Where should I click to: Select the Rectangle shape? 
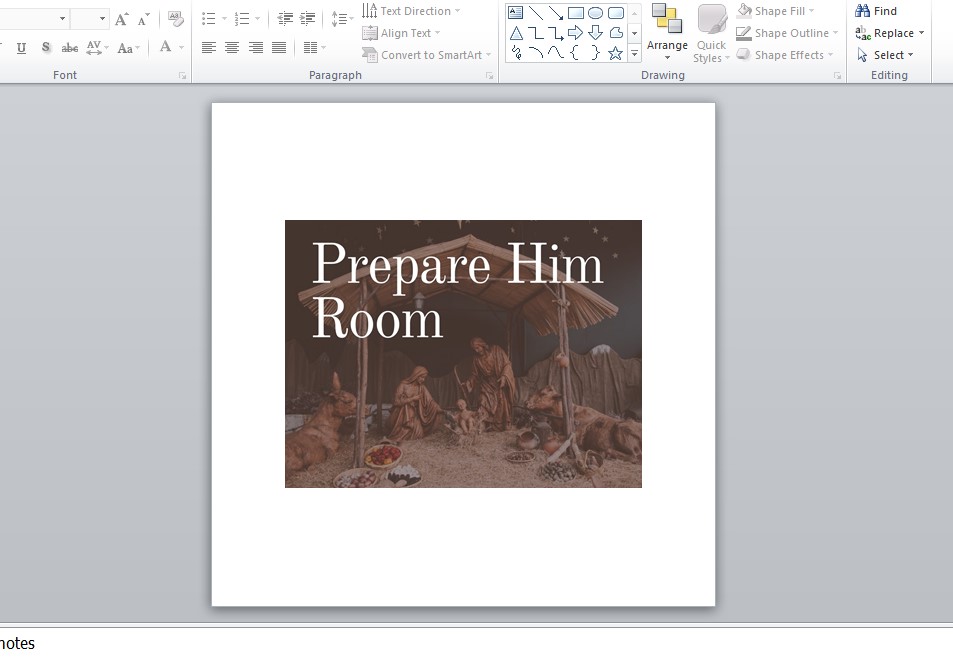coord(576,12)
